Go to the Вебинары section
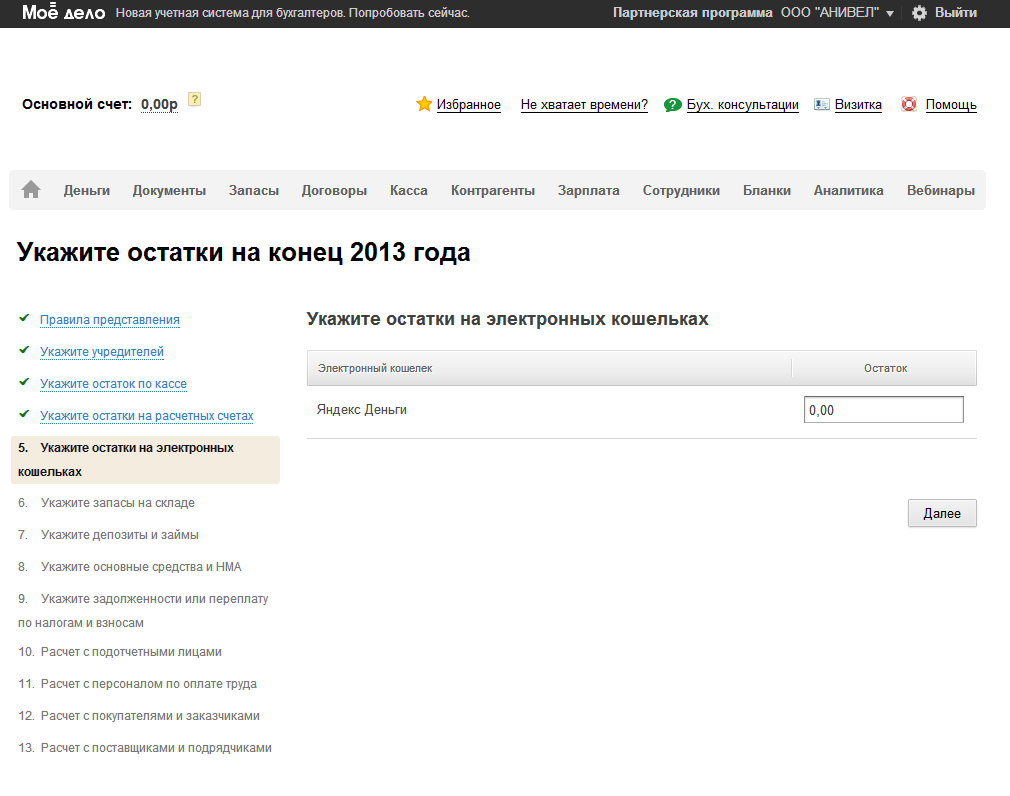Viewport: 1010px width, 796px height. tap(940, 190)
